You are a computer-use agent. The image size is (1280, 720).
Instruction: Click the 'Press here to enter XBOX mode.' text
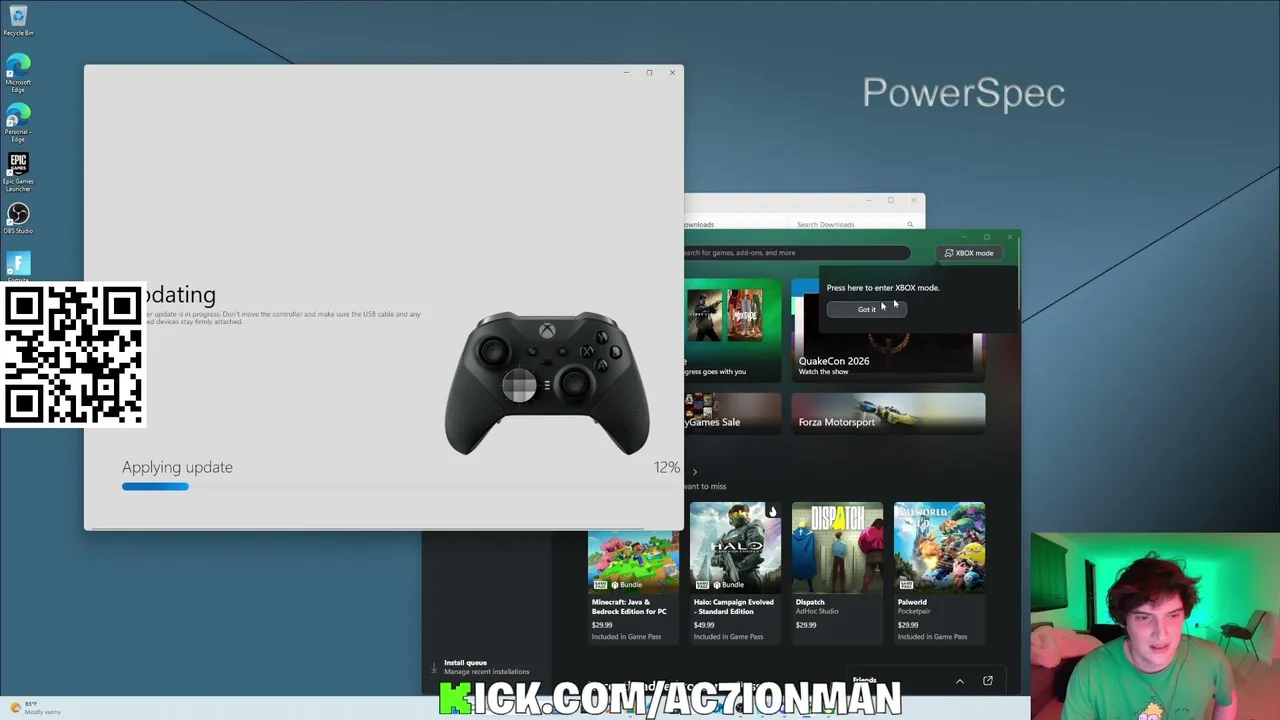click(883, 288)
